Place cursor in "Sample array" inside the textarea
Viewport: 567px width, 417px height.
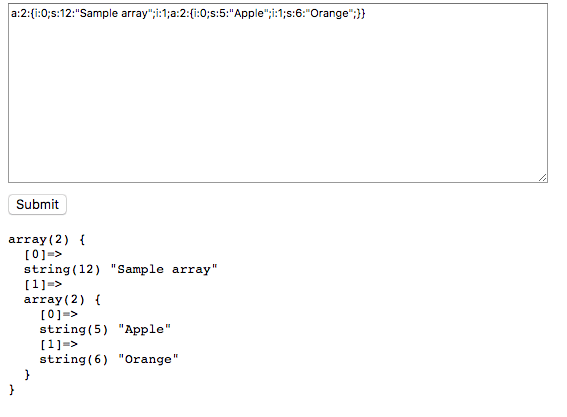pyautogui.click(x=114, y=13)
